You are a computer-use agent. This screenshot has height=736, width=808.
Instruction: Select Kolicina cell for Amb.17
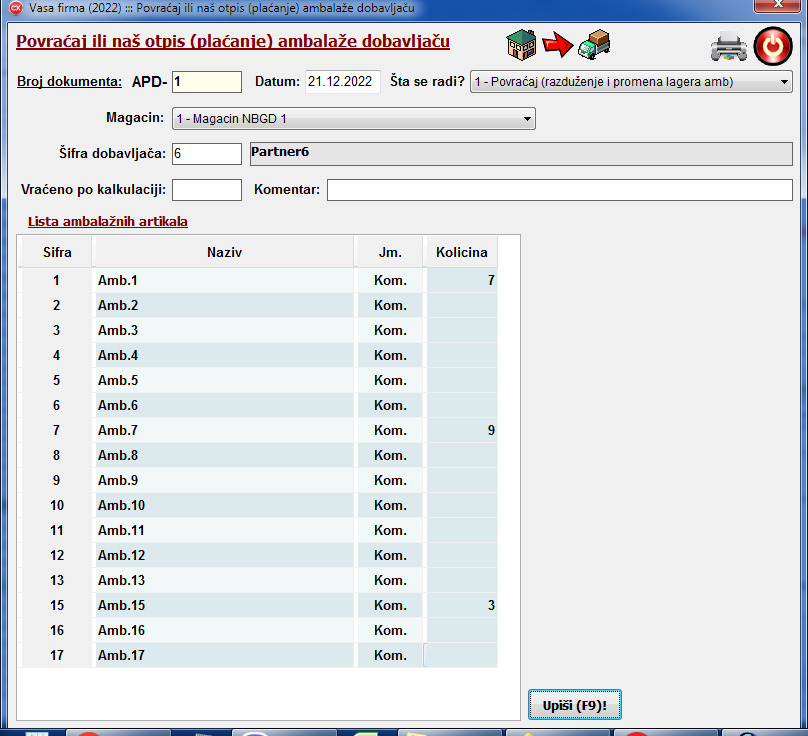tap(462, 656)
